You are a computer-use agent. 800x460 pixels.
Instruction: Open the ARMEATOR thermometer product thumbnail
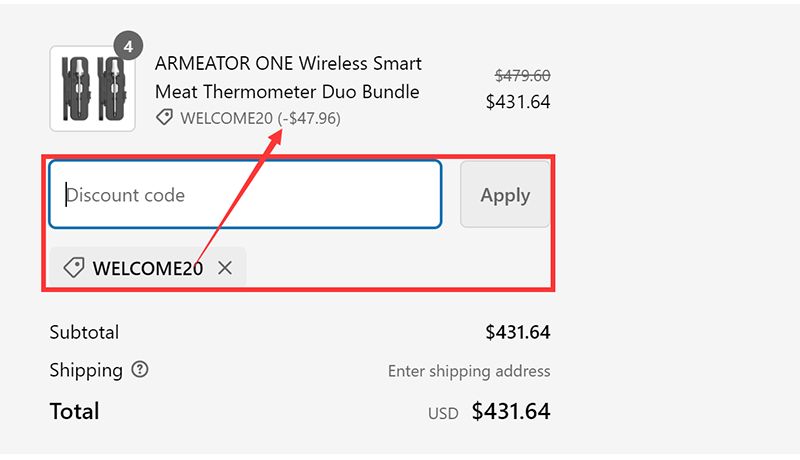92,88
